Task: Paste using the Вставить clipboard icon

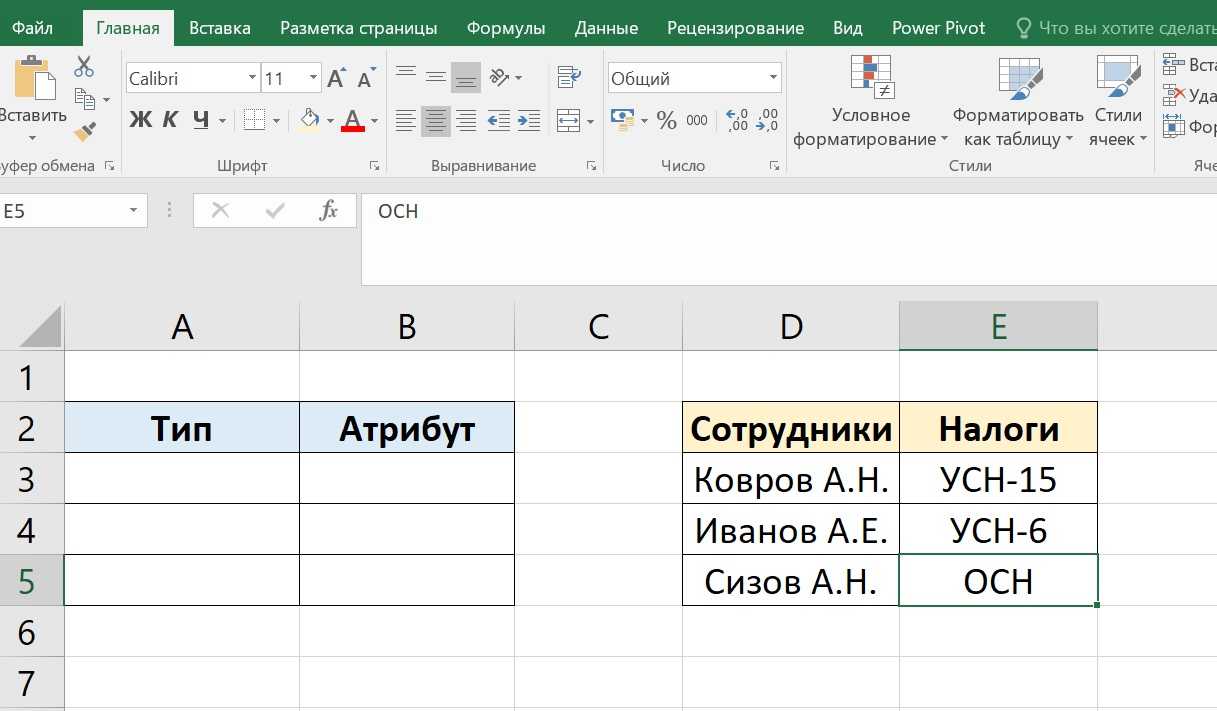Action: 33,78
